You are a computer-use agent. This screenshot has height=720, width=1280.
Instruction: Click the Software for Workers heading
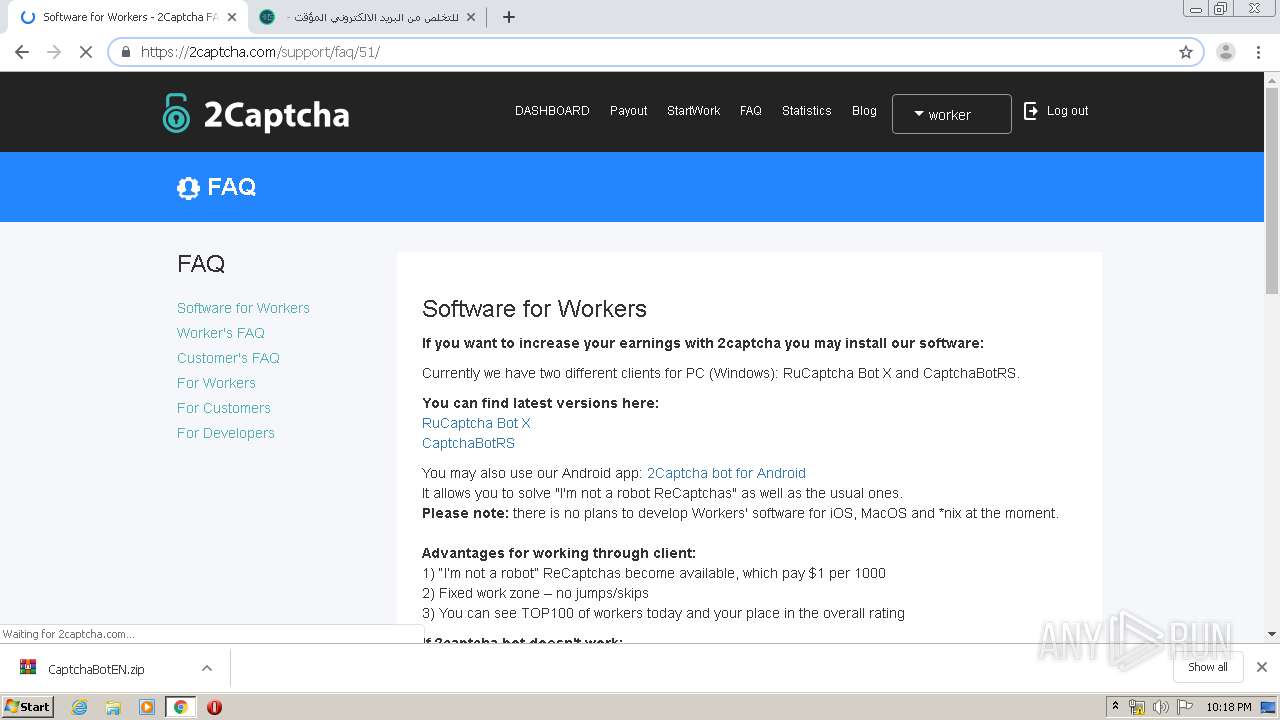(x=534, y=309)
